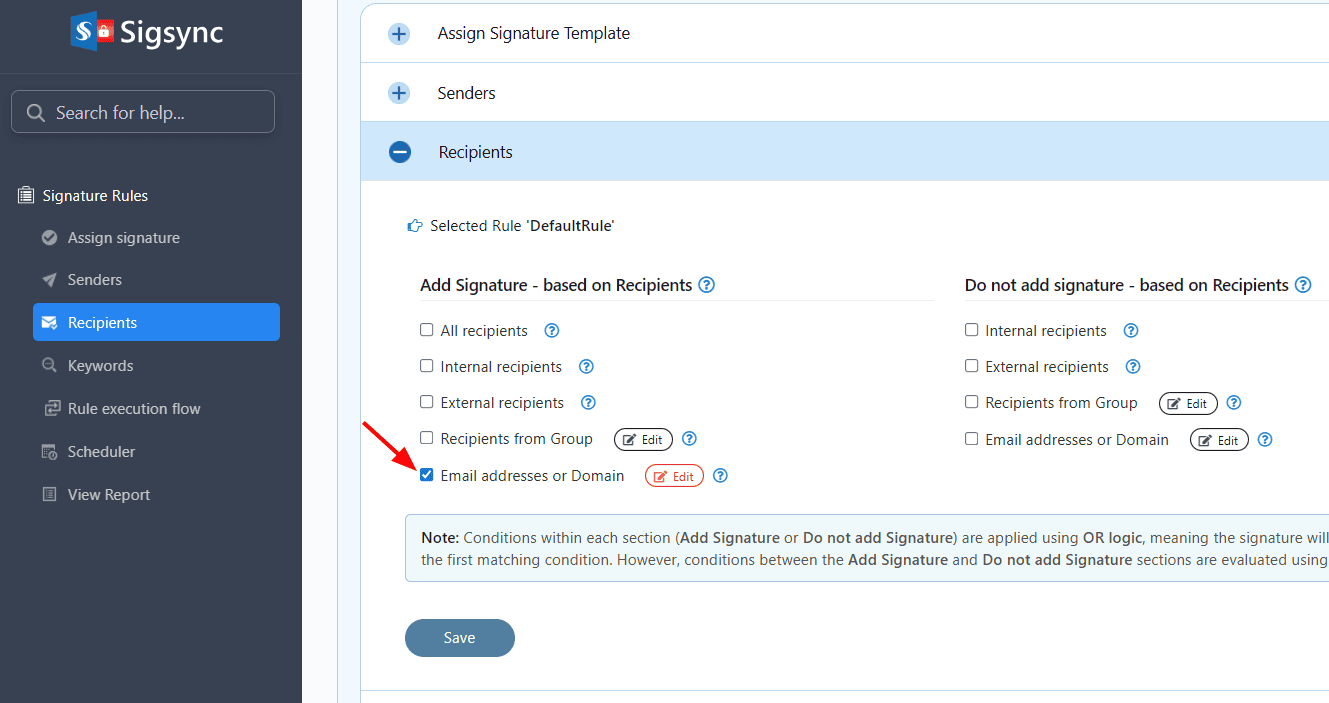Check External recipients under Do not add signature

(972, 366)
